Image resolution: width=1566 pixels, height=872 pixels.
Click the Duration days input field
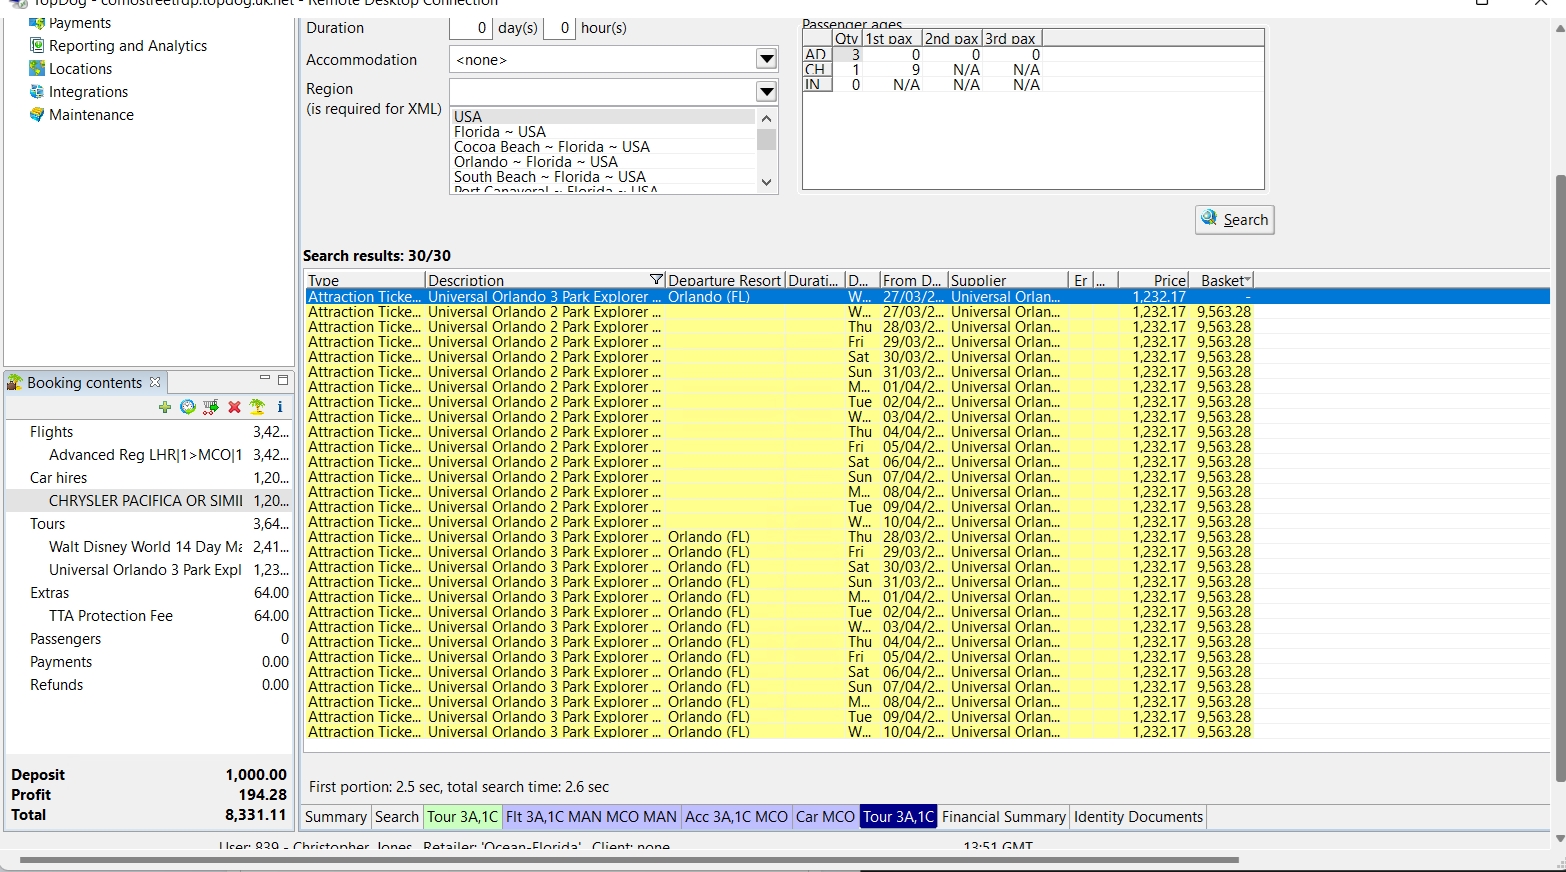pos(470,28)
